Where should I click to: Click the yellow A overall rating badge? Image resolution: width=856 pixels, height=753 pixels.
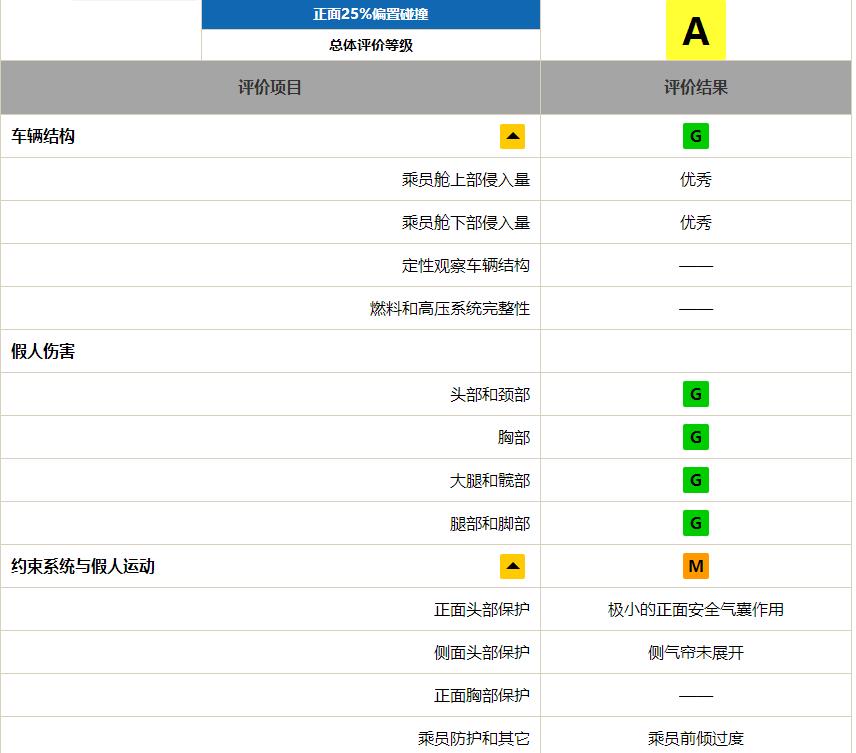[x=696, y=31]
